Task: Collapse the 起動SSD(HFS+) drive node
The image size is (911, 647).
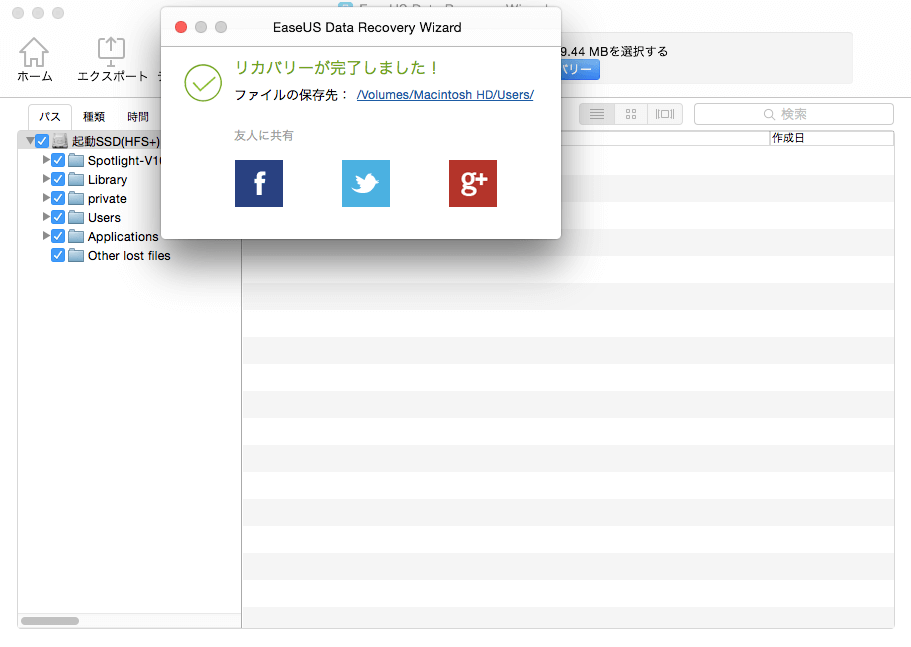Action: 30,141
